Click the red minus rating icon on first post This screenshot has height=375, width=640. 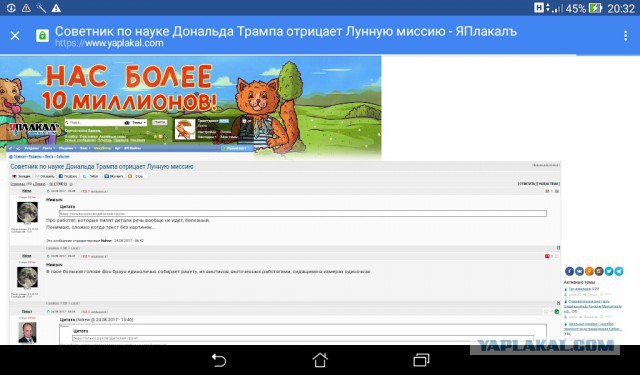[547, 191]
